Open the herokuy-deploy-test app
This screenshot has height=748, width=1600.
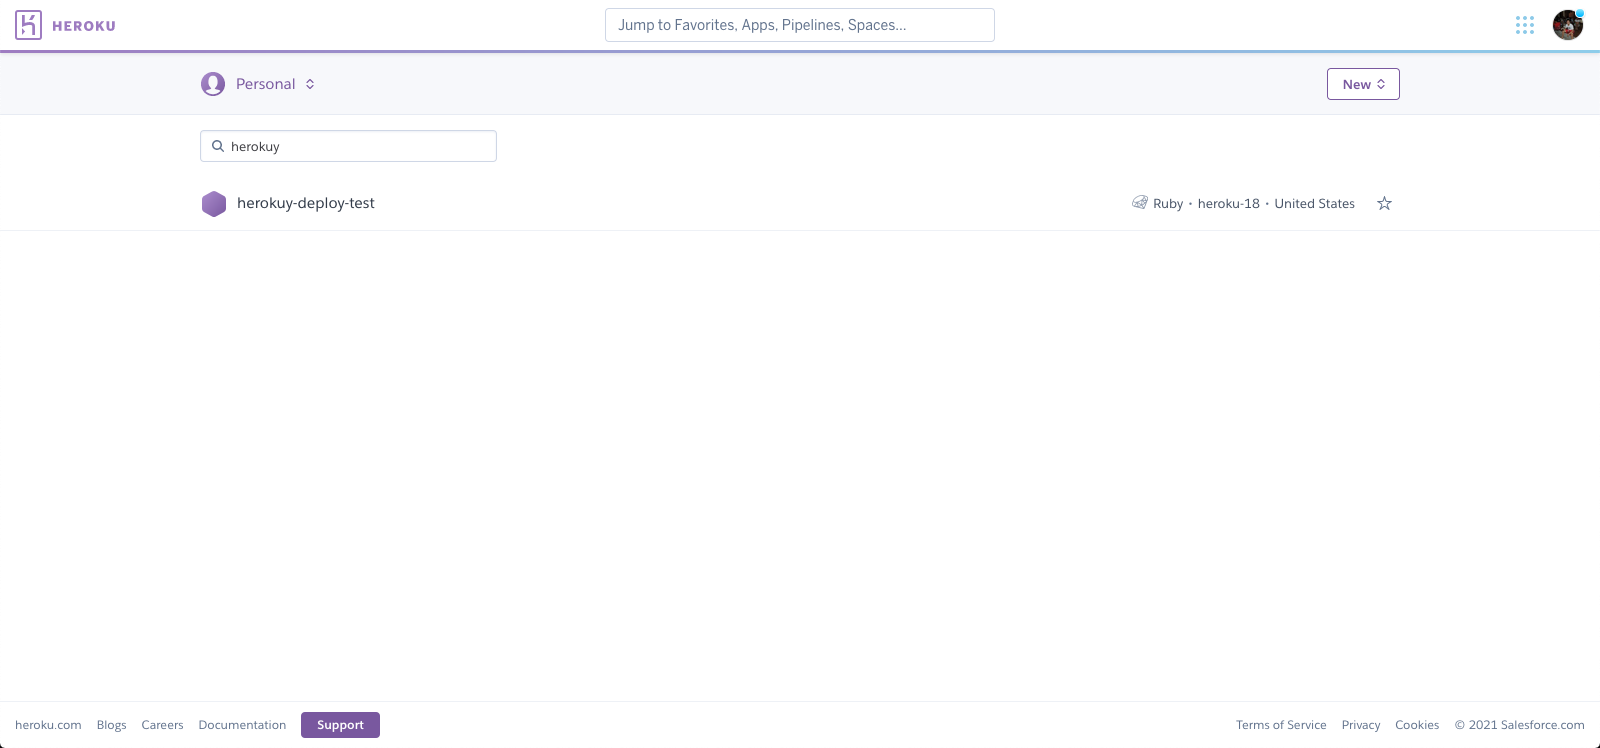[x=306, y=203]
